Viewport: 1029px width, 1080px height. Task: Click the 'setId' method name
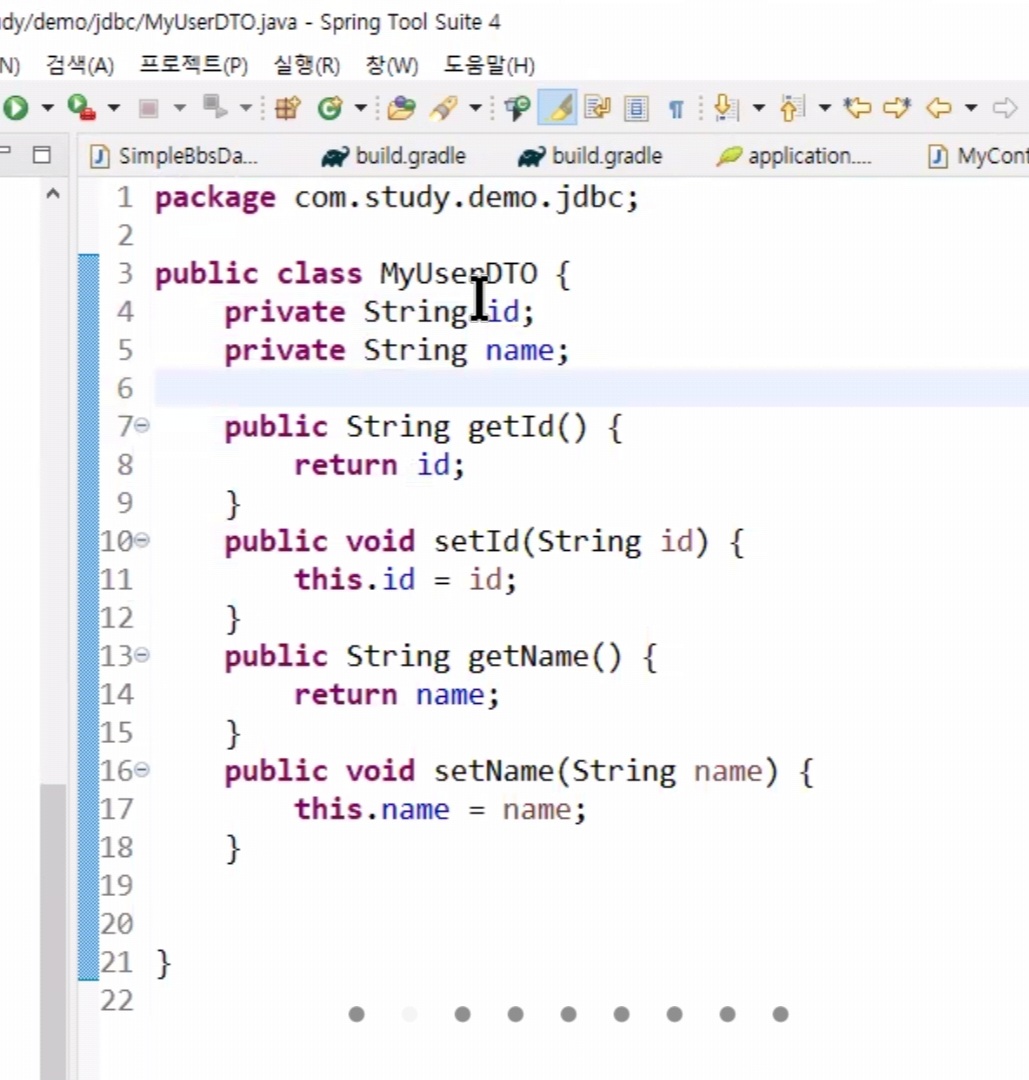[x=477, y=541]
